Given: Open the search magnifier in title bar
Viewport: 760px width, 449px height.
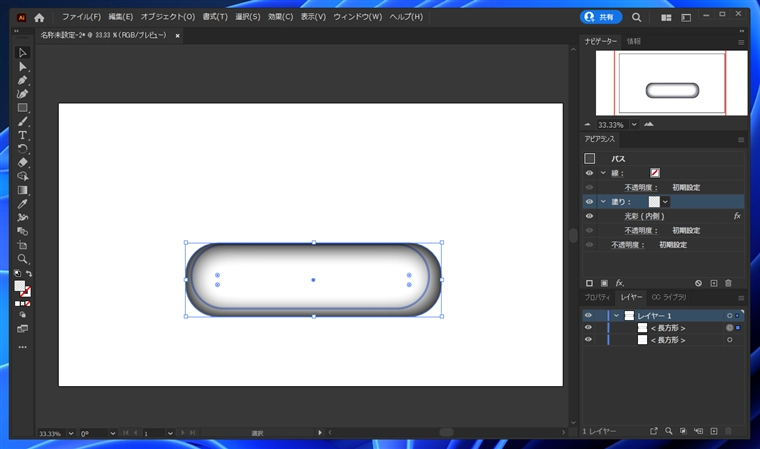Looking at the screenshot, I should click(636, 17).
